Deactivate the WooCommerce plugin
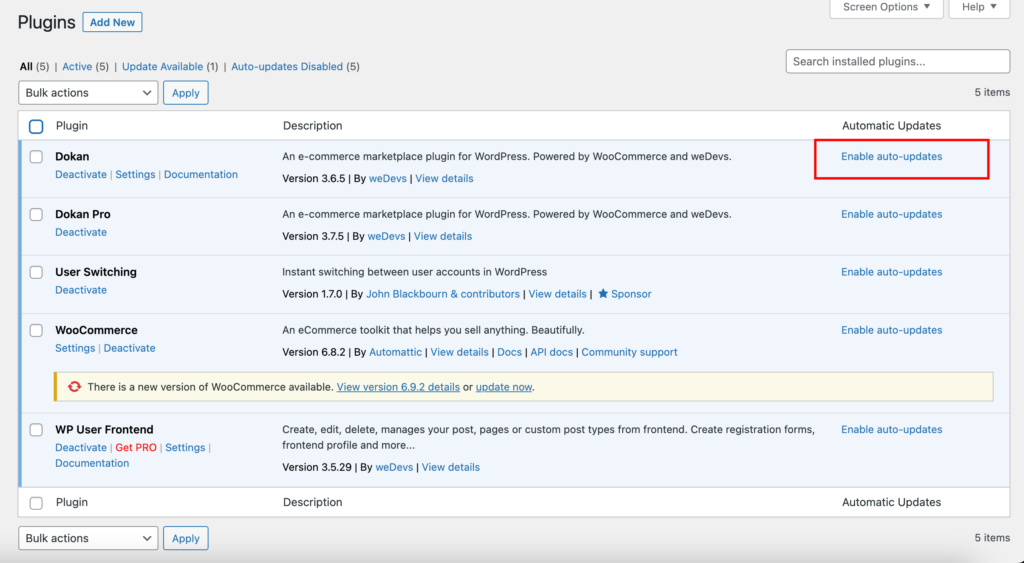Viewport: 1024px width, 563px height. click(x=129, y=348)
